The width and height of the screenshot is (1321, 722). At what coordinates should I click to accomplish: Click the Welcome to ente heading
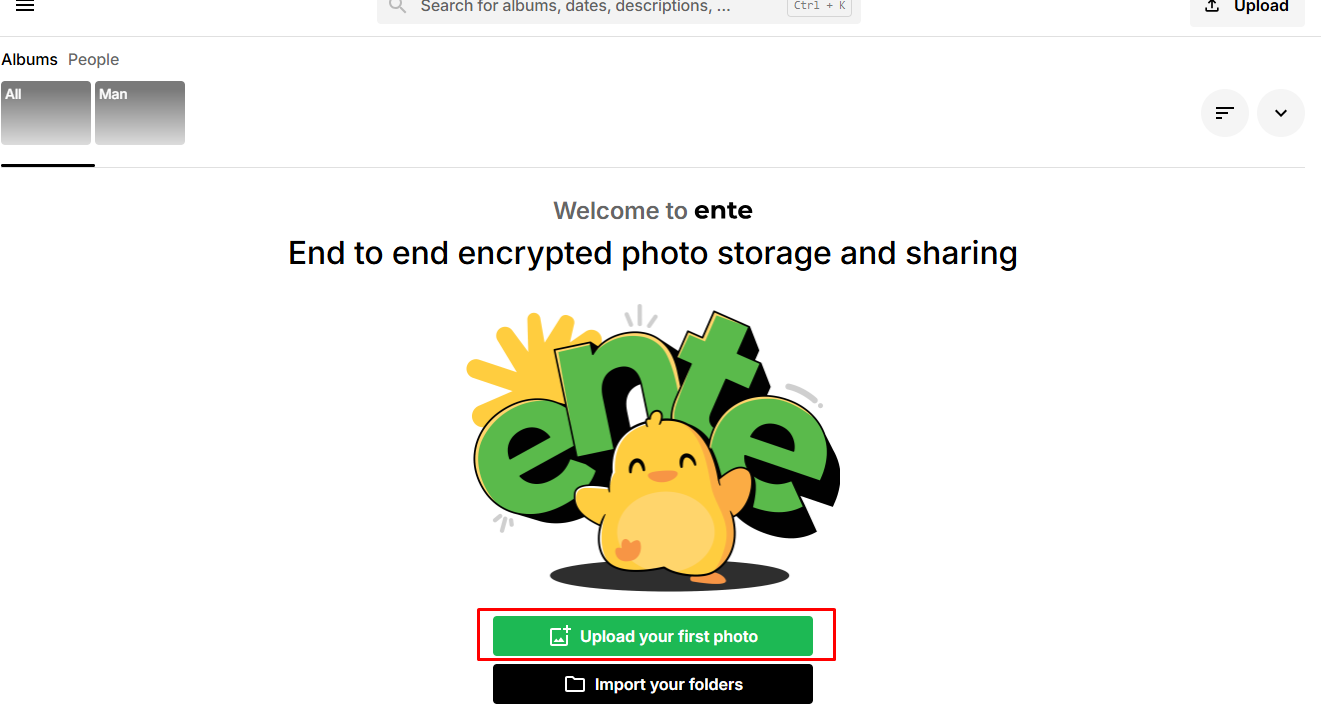coord(652,211)
